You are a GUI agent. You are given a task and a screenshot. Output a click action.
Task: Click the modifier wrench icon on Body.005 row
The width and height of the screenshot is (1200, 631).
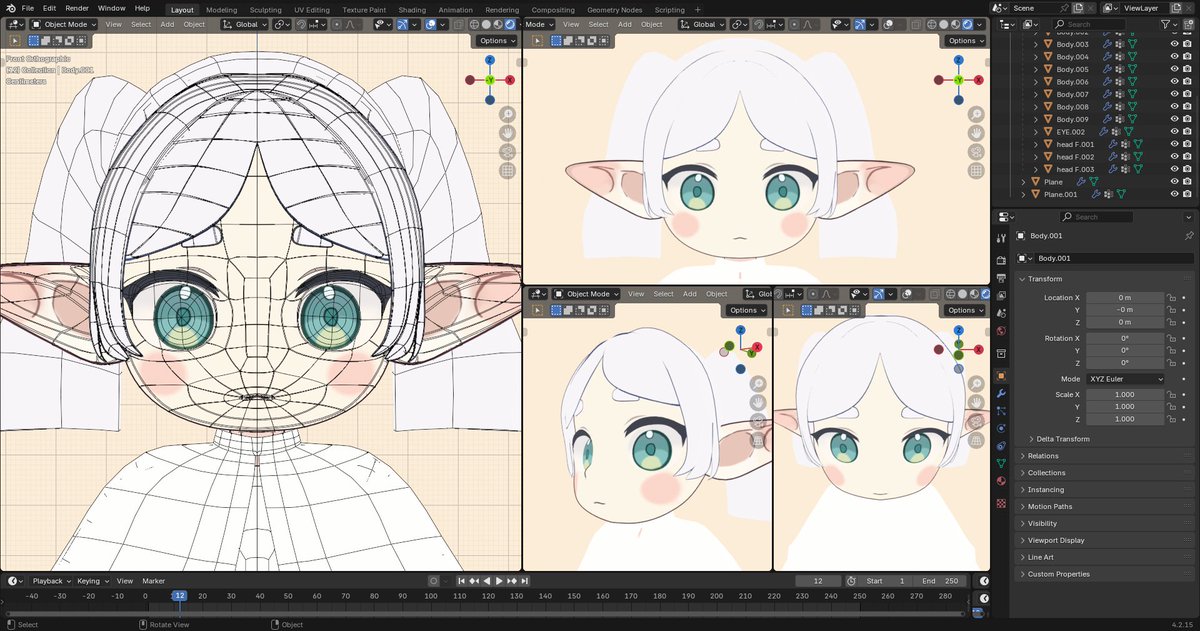point(1106,69)
